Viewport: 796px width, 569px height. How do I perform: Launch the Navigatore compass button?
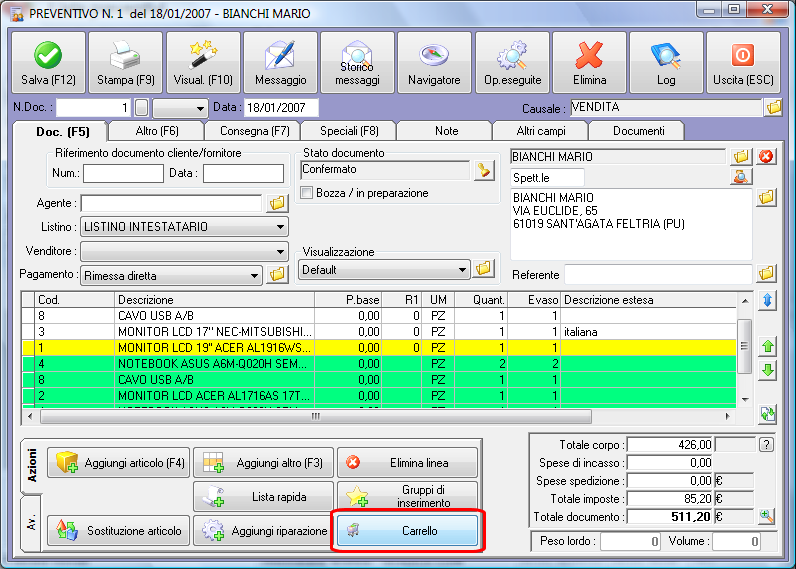pos(435,62)
